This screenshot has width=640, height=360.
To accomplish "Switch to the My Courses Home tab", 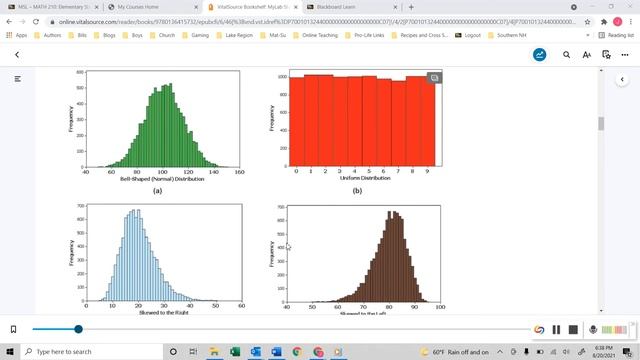I will [152, 7].
